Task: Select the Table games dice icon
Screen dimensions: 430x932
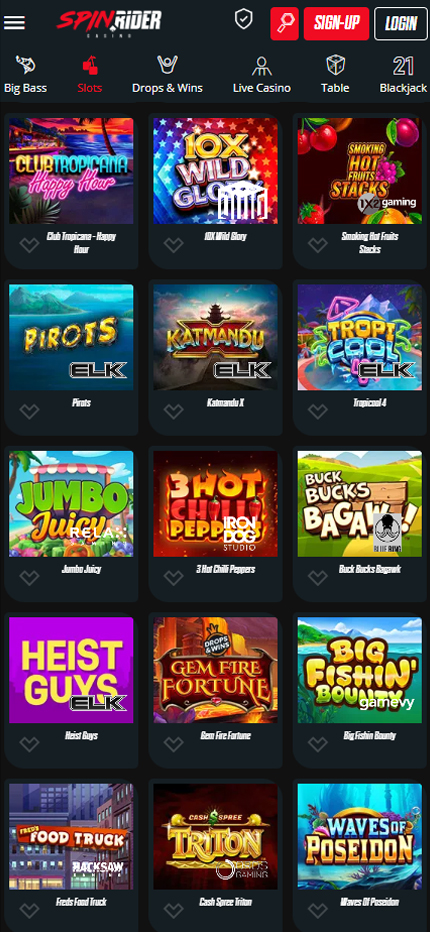Action: [335, 65]
